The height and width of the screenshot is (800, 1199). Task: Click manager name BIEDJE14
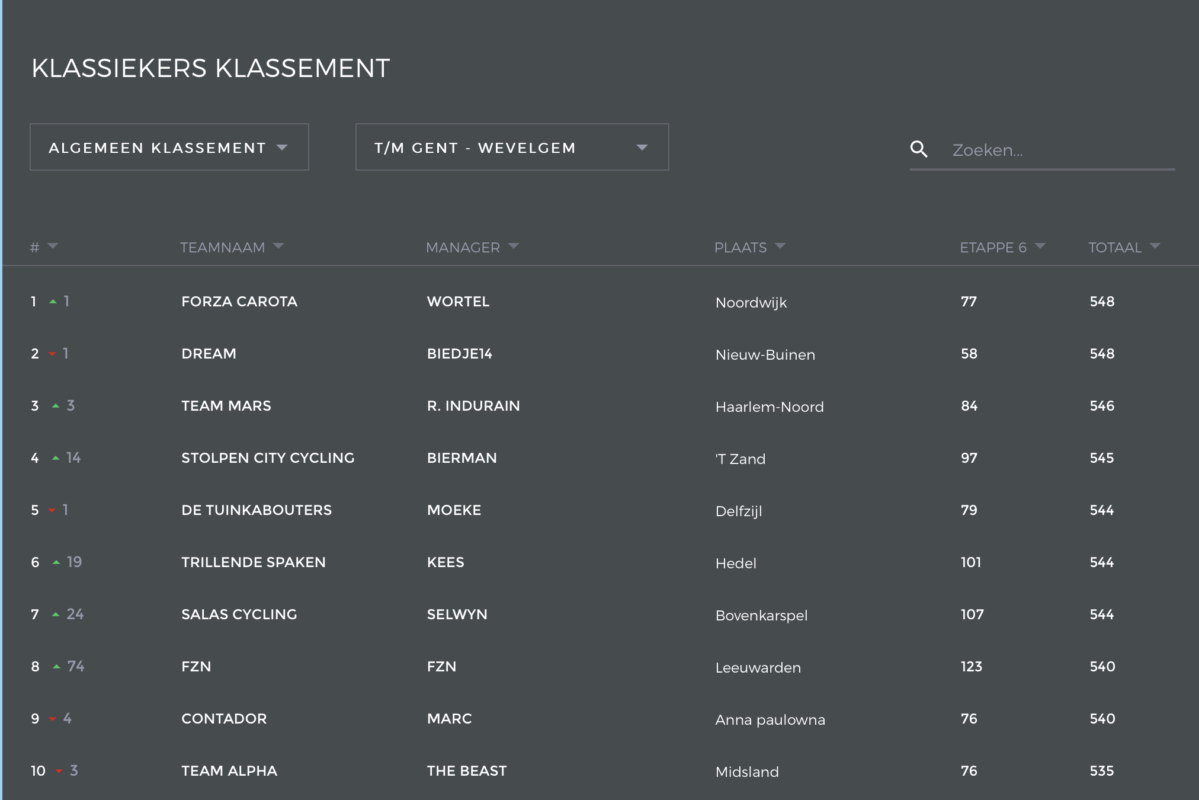(x=460, y=353)
